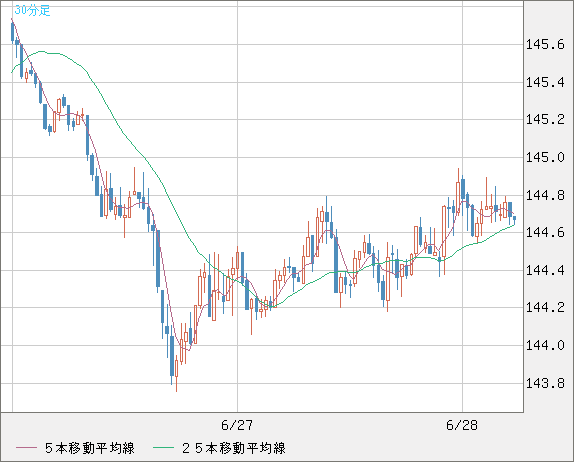Select the 144.4 price axis label
The image size is (574, 462).
(x=545, y=271)
